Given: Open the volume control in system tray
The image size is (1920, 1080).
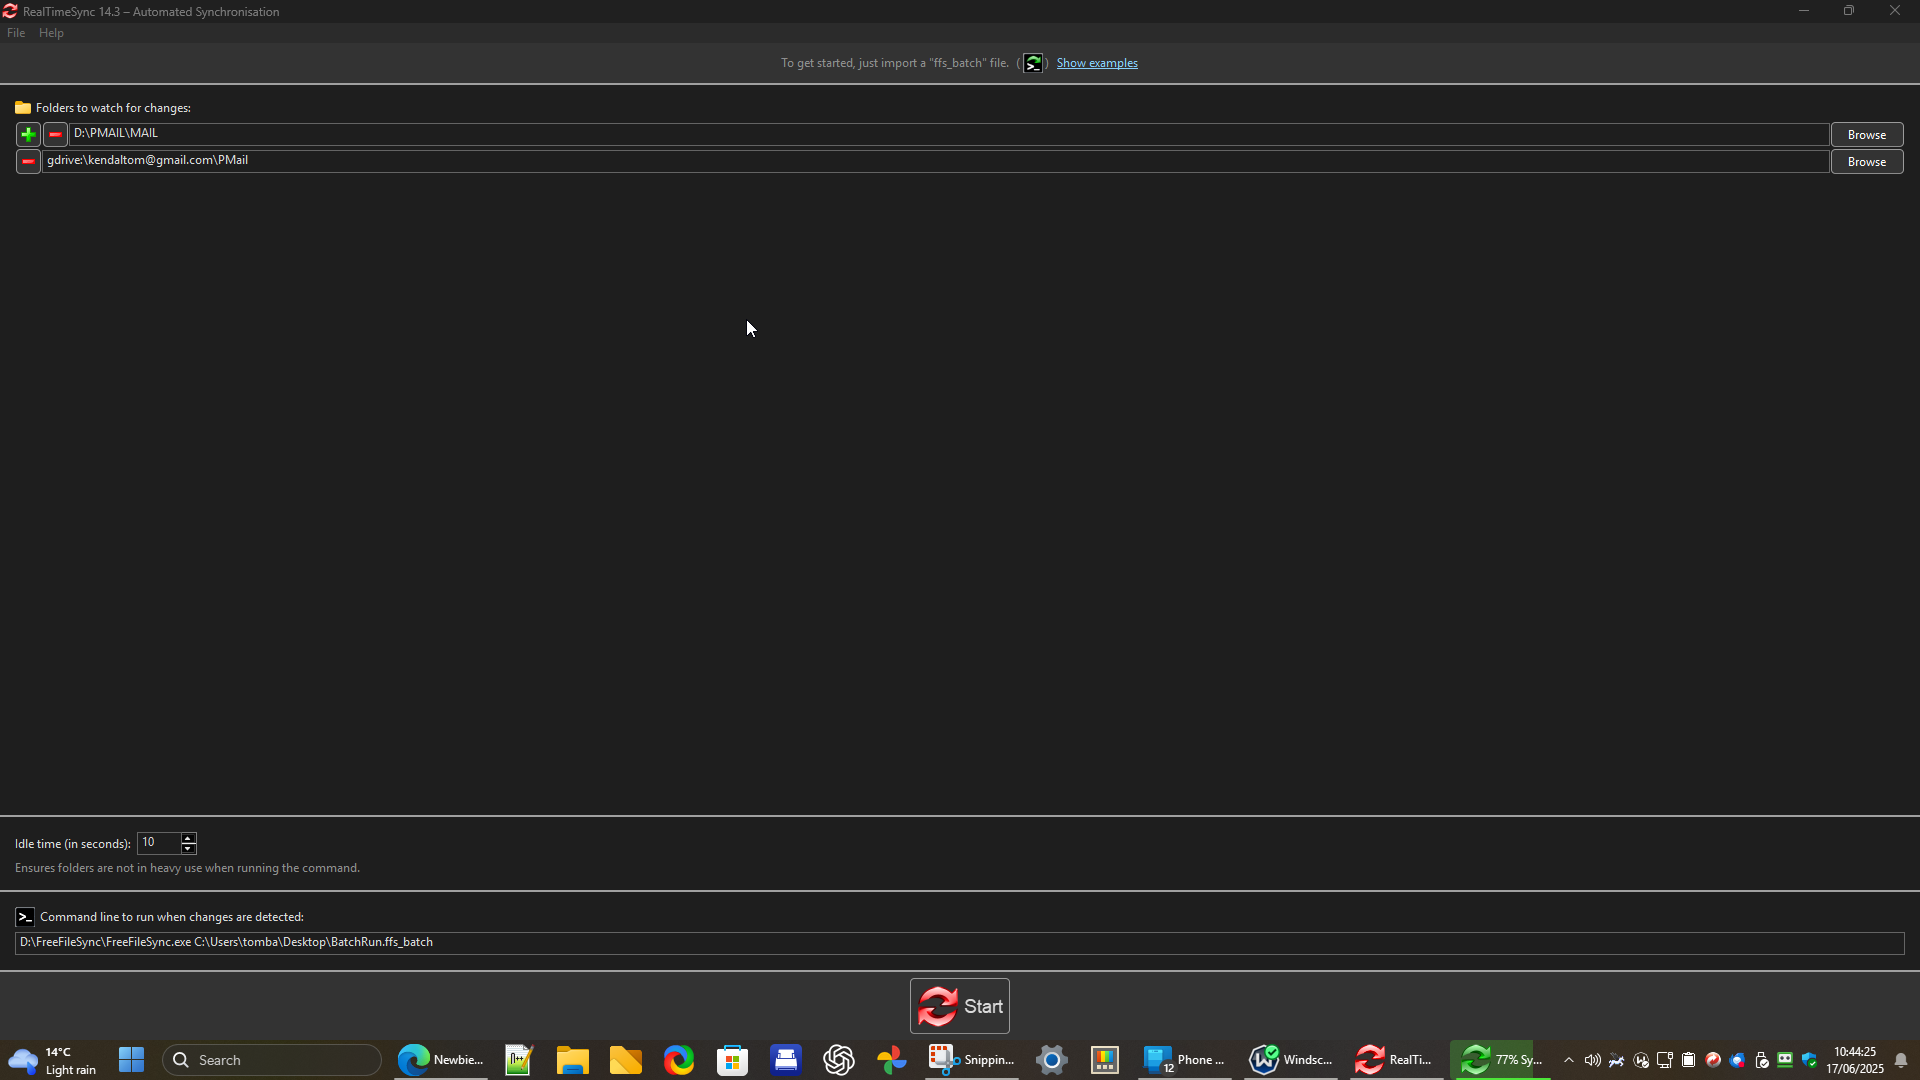Looking at the screenshot, I should tap(1592, 1060).
